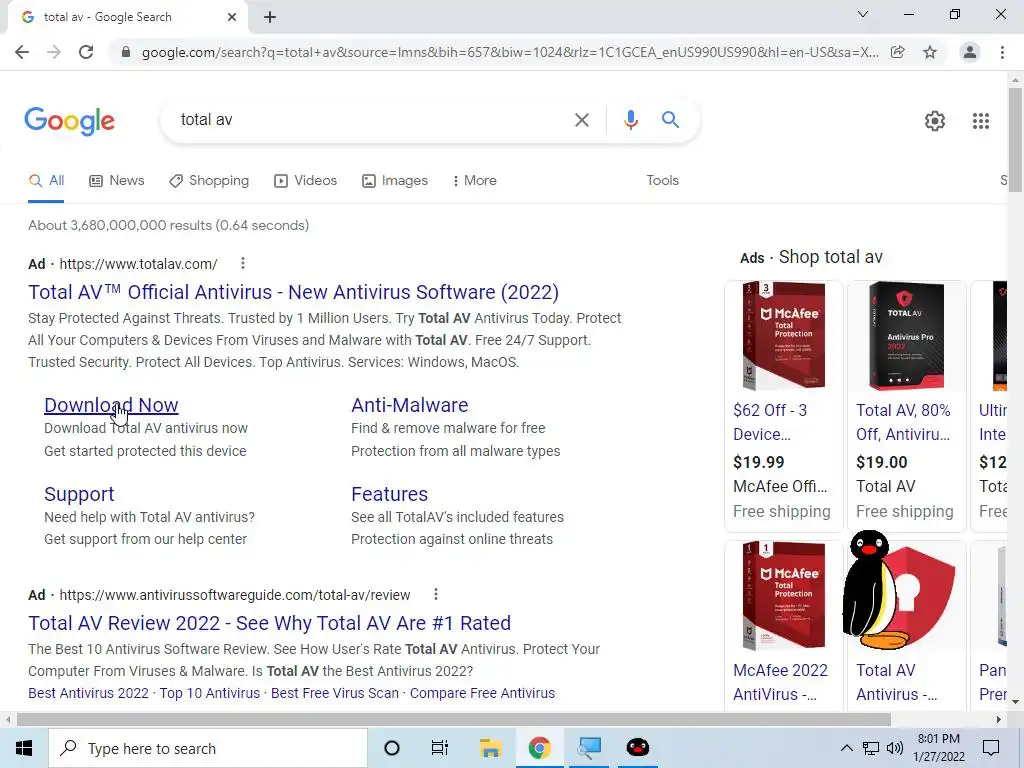The height and width of the screenshot is (768, 1024).
Task: Open a new tab with the plus button
Action: pos(270,17)
